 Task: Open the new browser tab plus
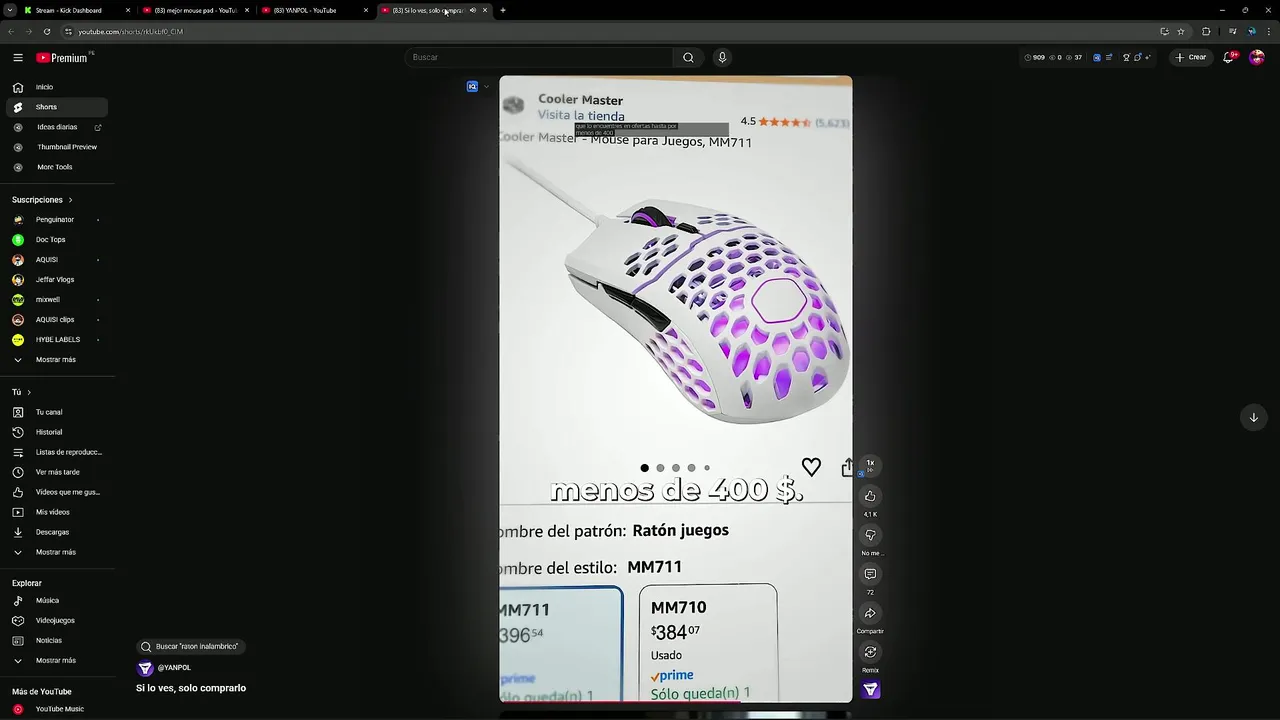pyautogui.click(x=503, y=10)
